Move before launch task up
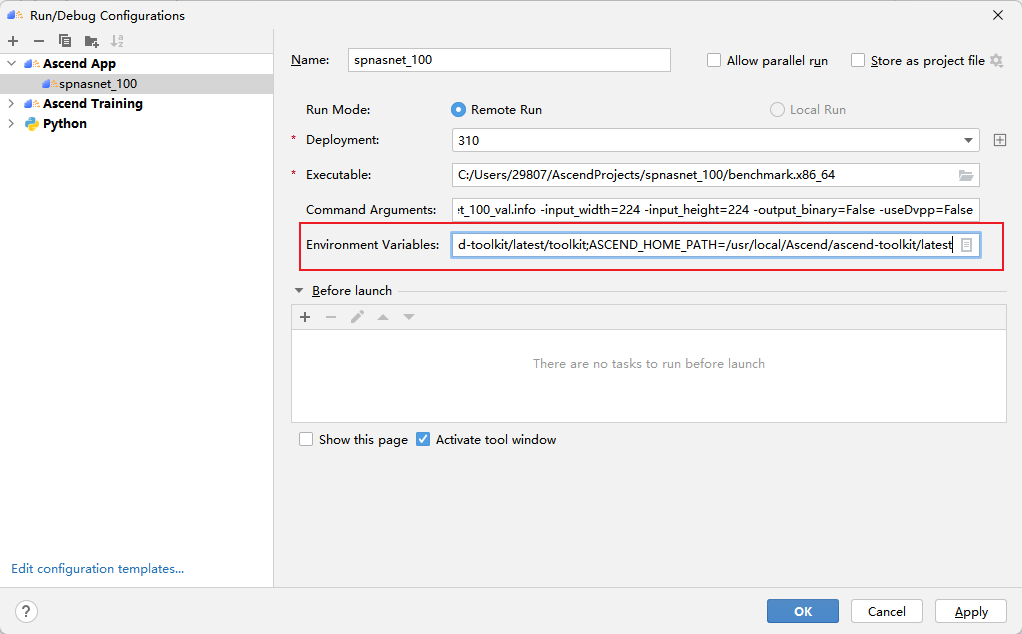 [x=383, y=317]
